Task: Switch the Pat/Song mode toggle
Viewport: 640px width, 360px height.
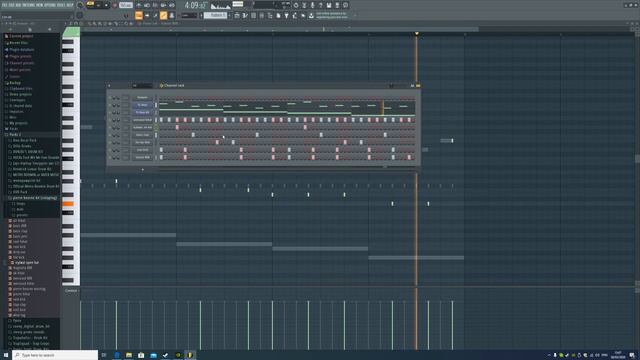Action: [90, 5]
